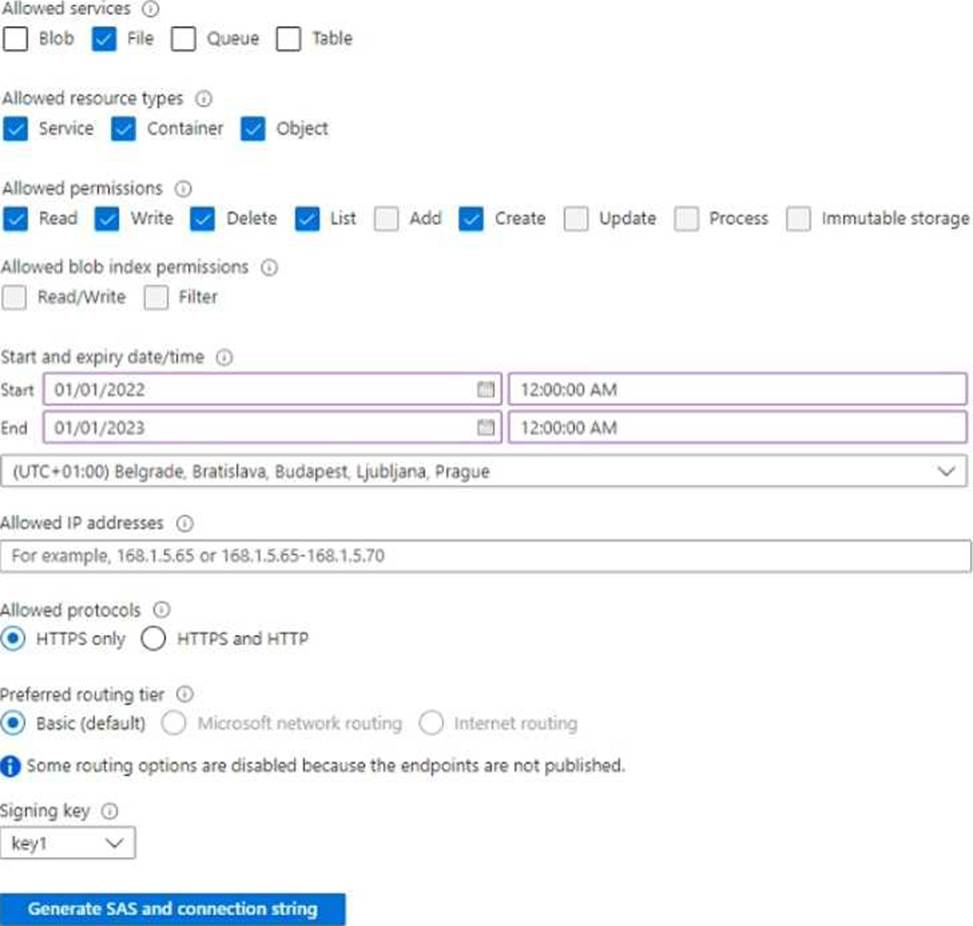Screen dimensions: 973x926
Task: Disable the Delete permission
Action: point(202,219)
